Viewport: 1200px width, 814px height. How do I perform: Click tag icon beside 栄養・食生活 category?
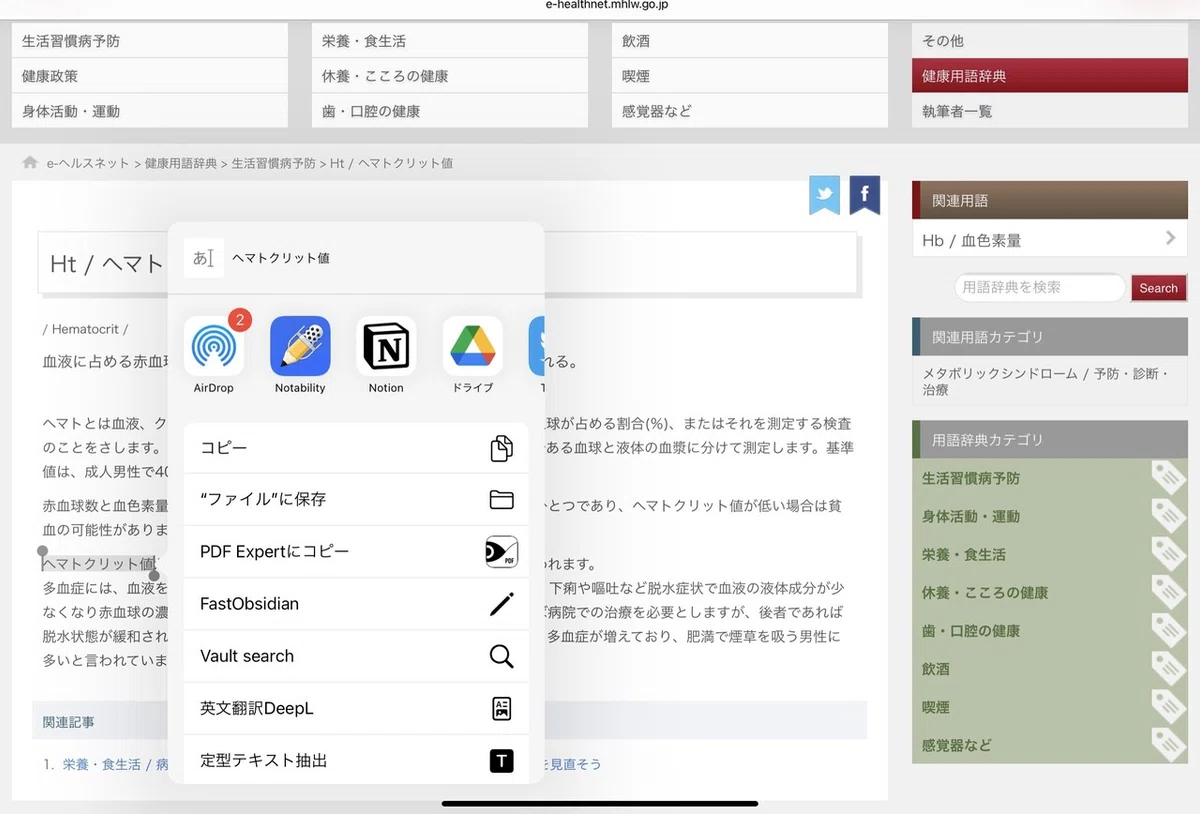tap(1168, 555)
